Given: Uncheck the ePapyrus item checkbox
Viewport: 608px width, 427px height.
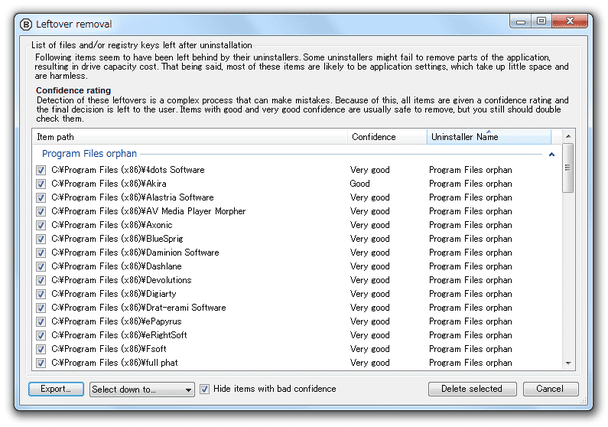Looking at the screenshot, I should 41,322.
